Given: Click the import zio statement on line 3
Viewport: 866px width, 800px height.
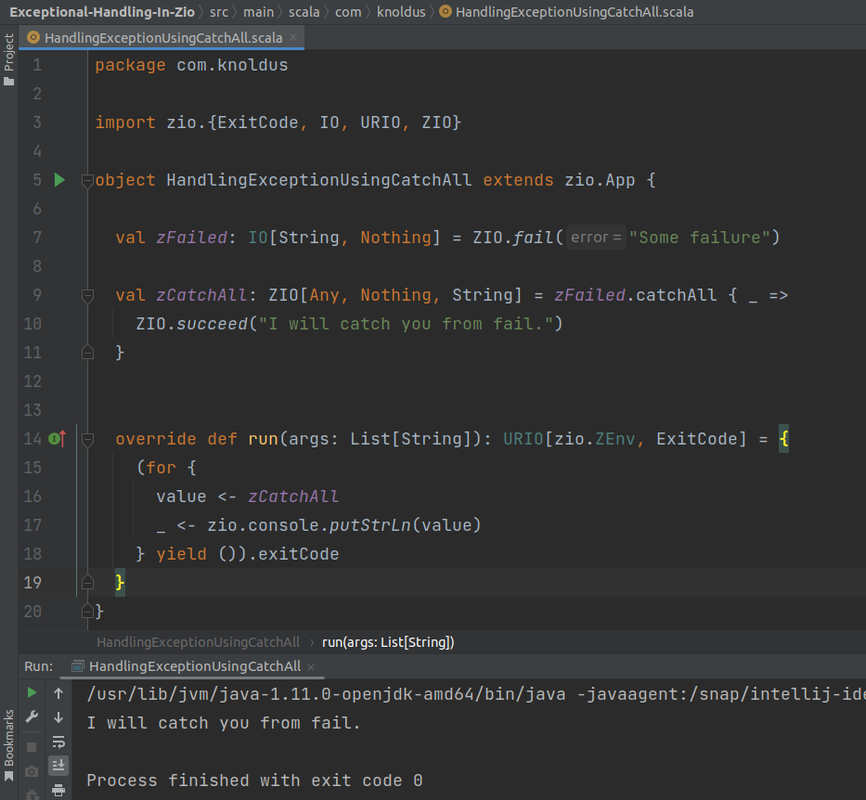Looking at the screenshot, I should 278,123.
